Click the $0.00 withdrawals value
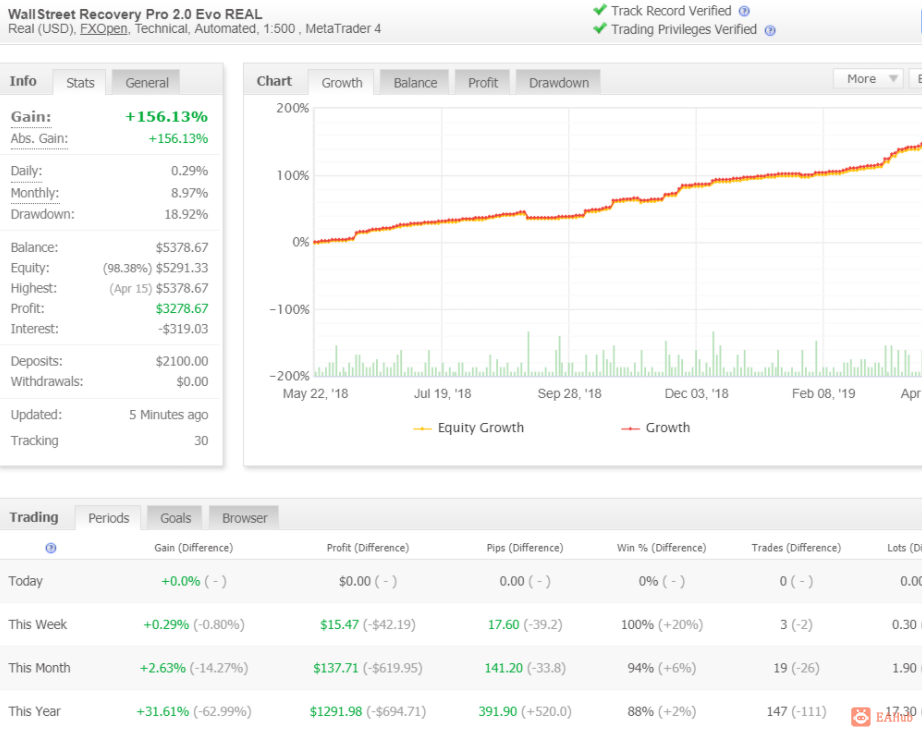Screen dimensions: 922x732 click(192, 382)
